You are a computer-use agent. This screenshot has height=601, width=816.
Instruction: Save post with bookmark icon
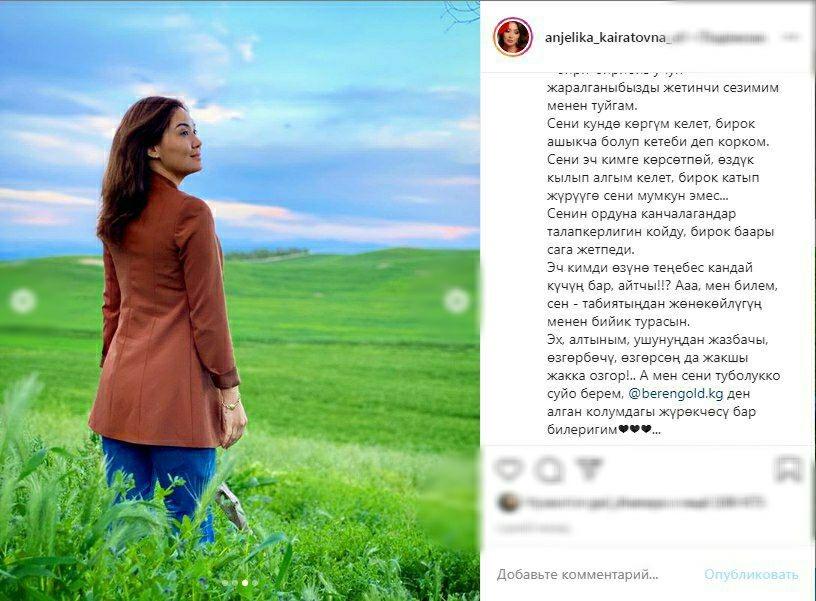pyautogui.click(x=788, y=469)
